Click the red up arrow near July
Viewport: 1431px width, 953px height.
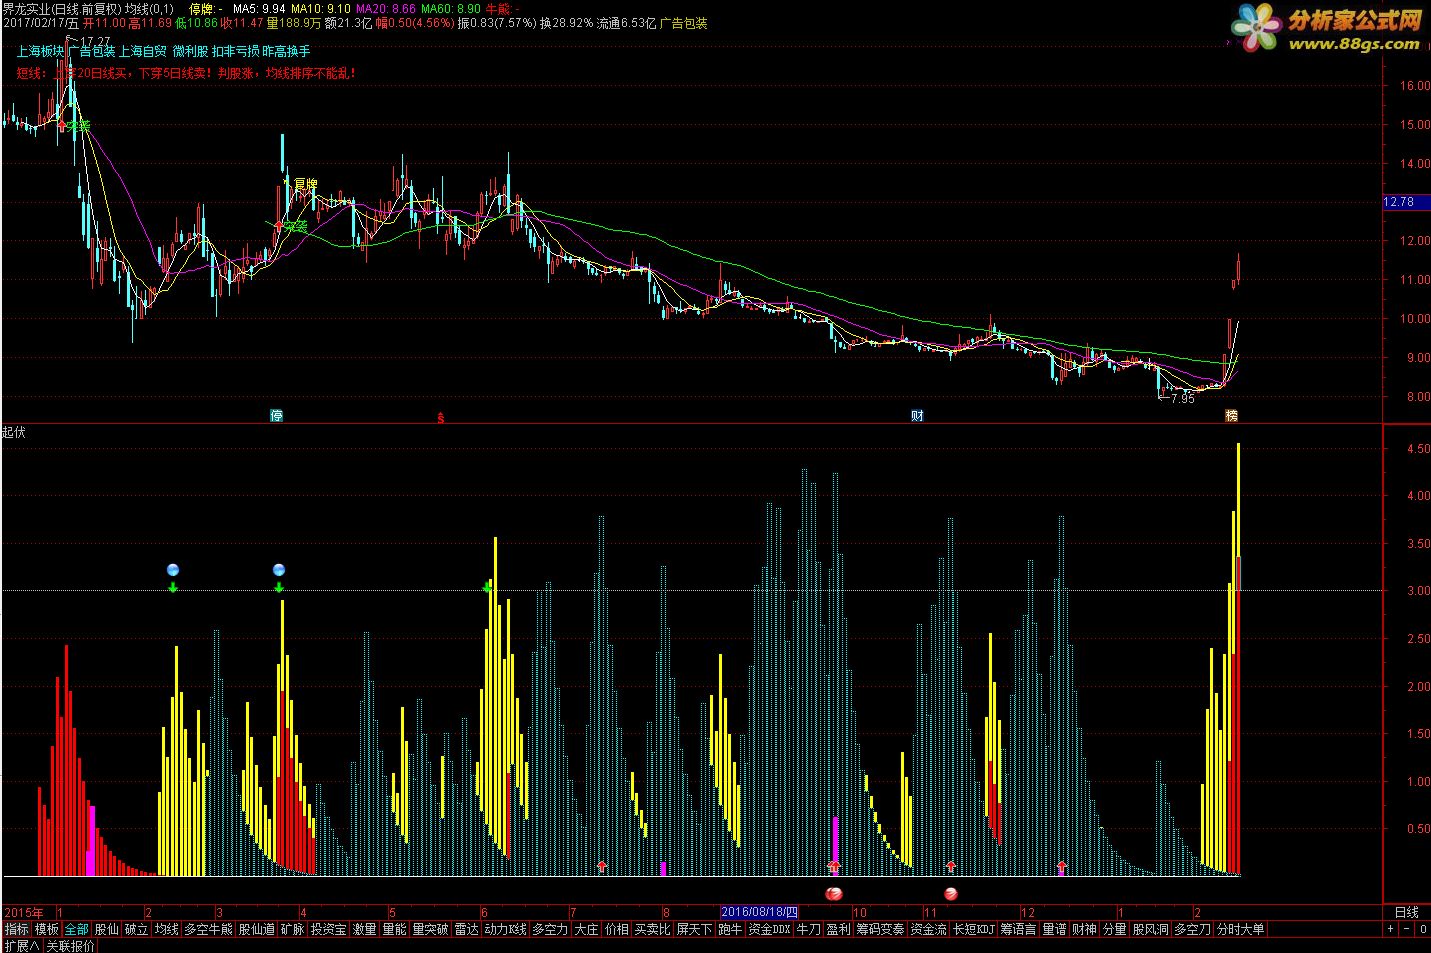pyautogui.click(x=602, y=866)
